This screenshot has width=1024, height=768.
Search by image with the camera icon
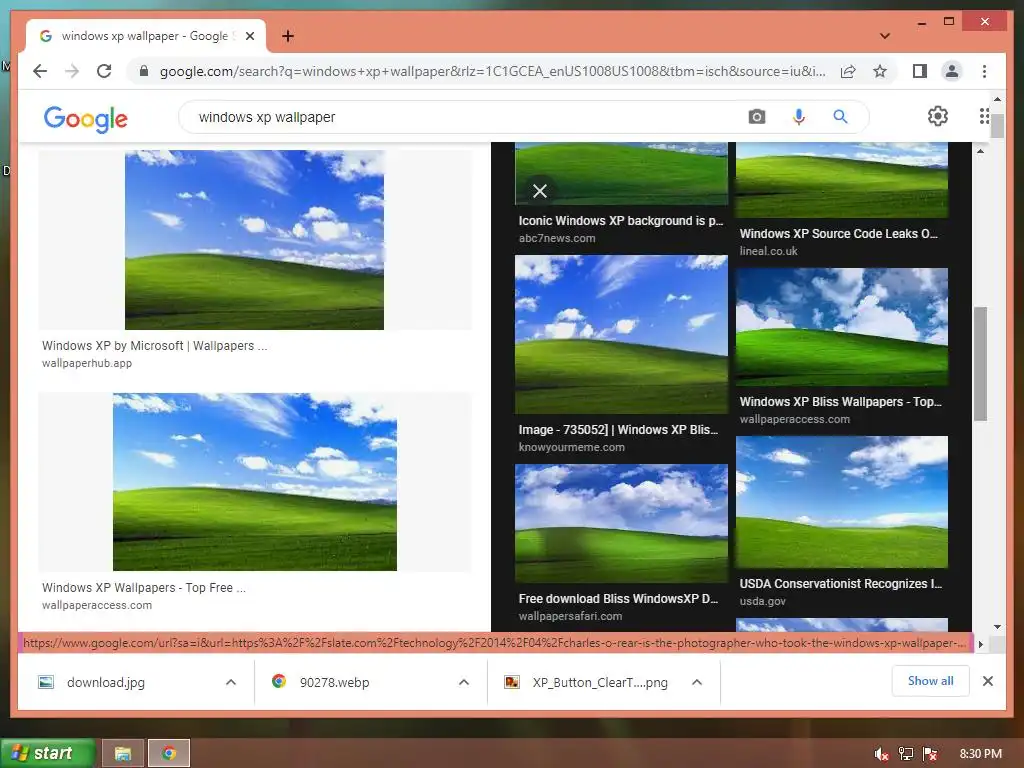(x=756, y=117)
